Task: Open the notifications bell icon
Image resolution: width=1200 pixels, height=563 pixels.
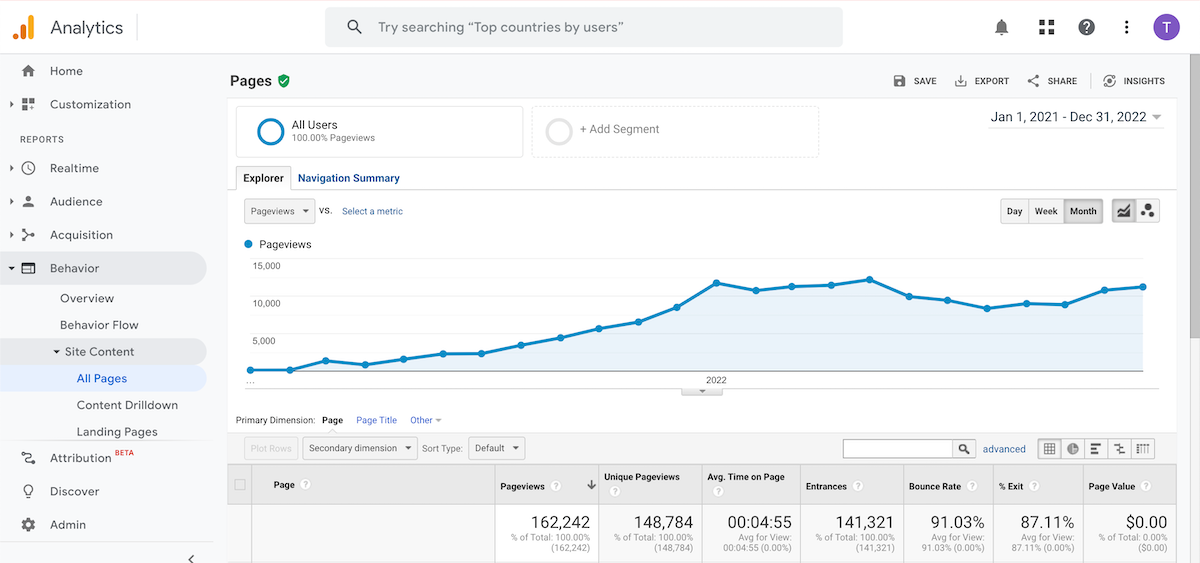Action: coord(1002,27)
